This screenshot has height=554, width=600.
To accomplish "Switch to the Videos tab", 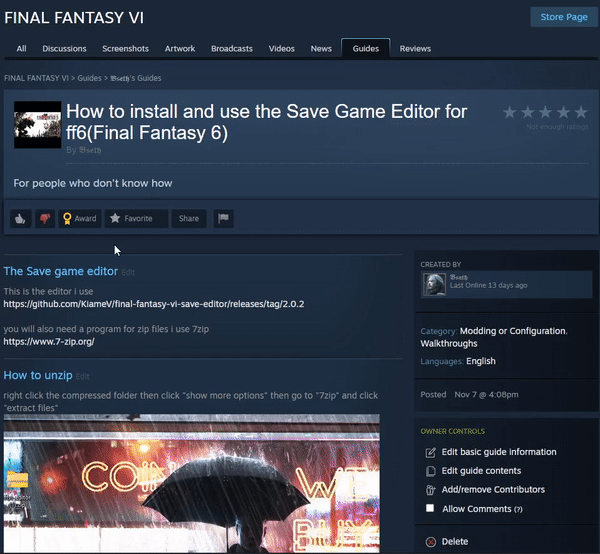I will (282, 49).
